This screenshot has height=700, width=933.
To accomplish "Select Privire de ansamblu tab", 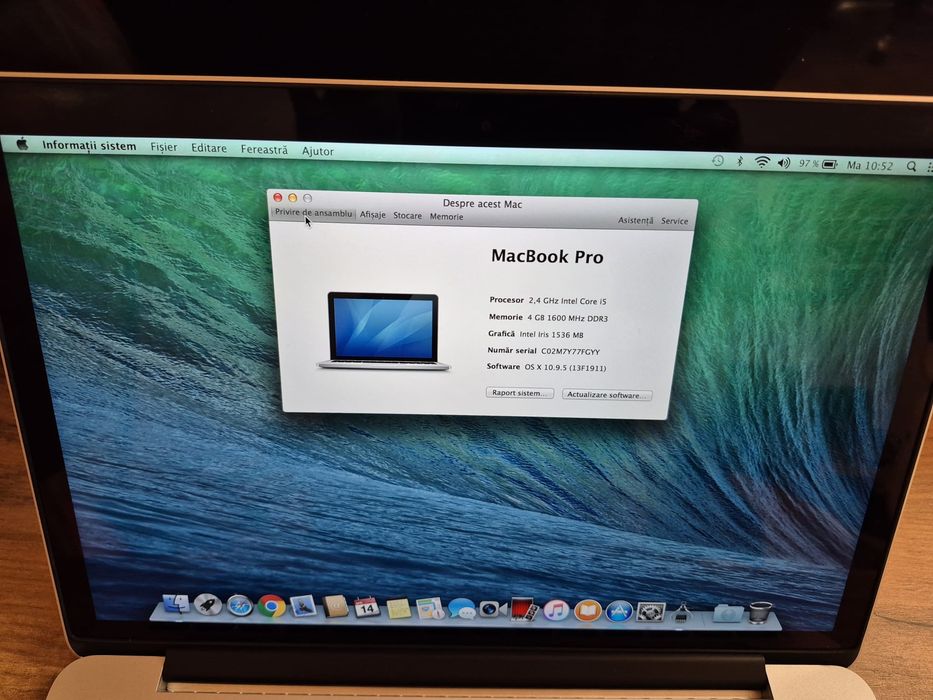I will coord(314,212).
